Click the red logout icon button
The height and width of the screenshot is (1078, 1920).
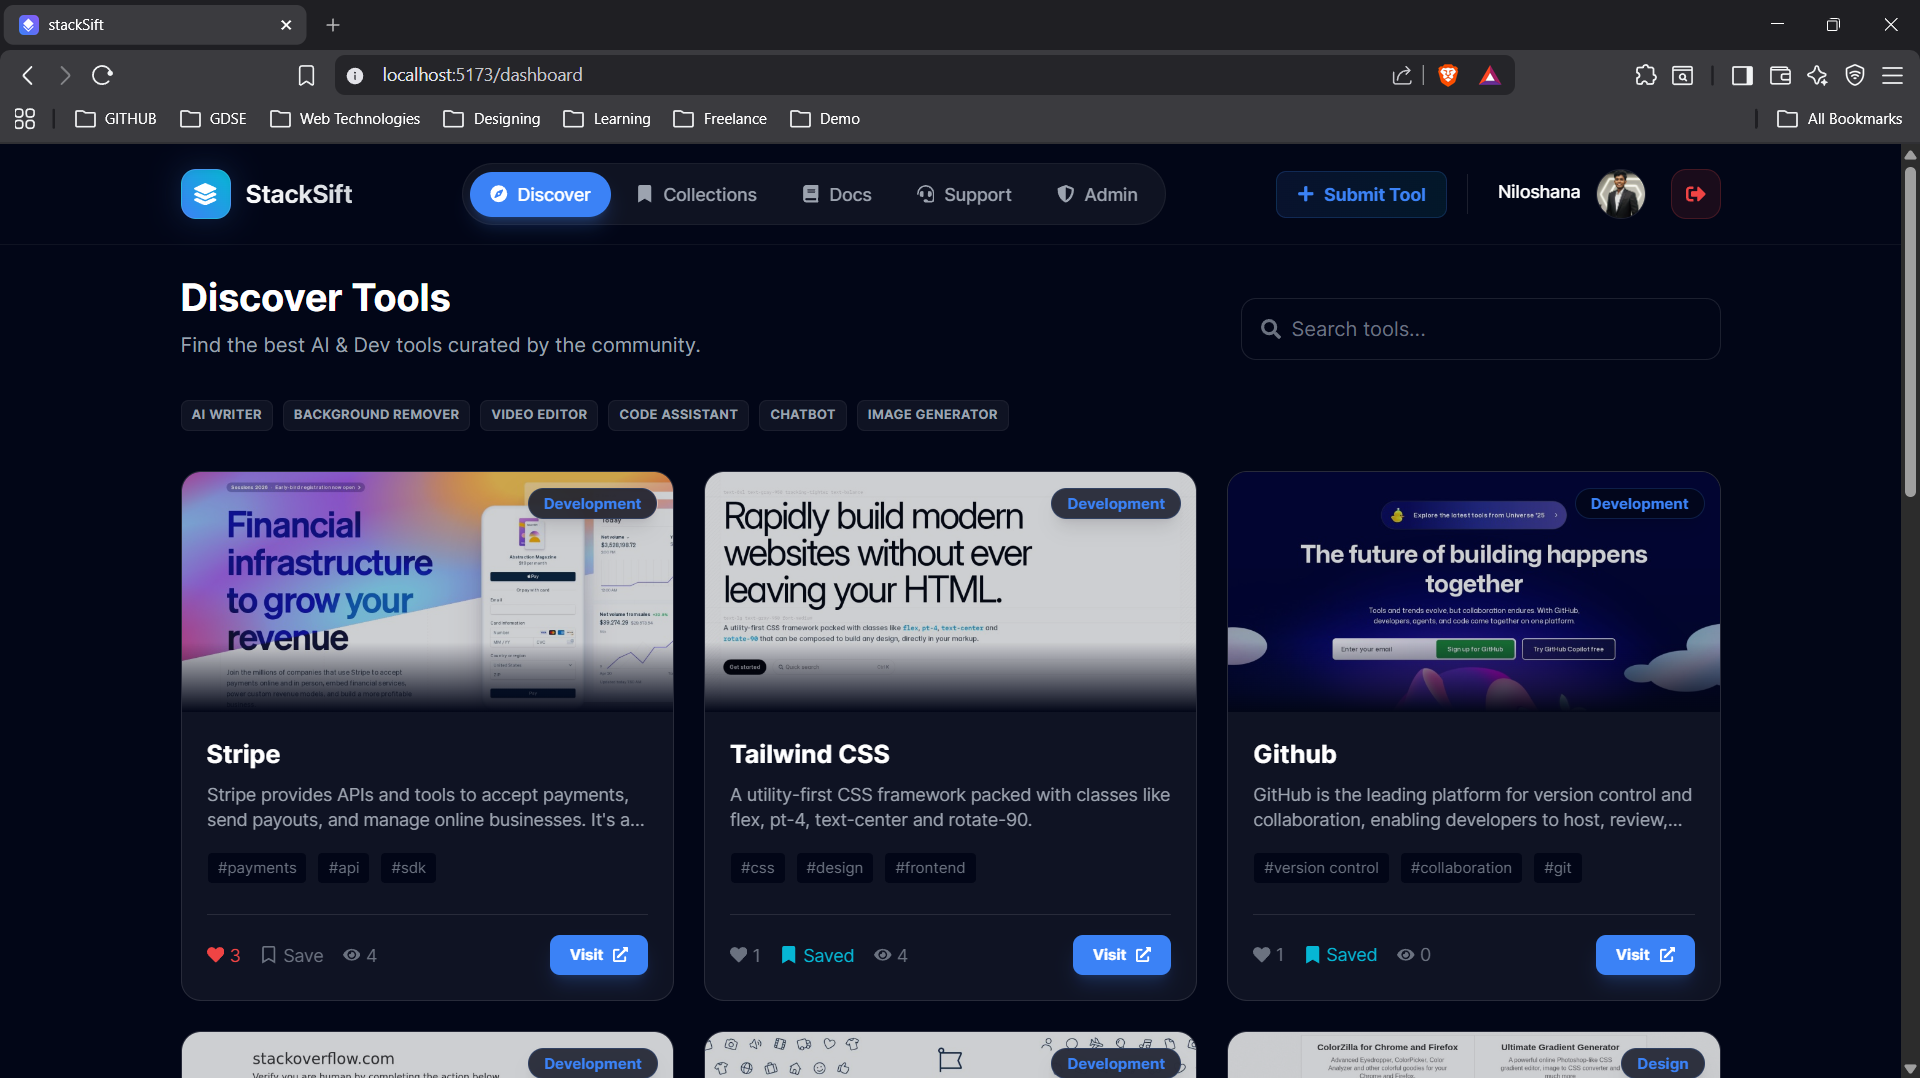click(x=1695, y=194)
